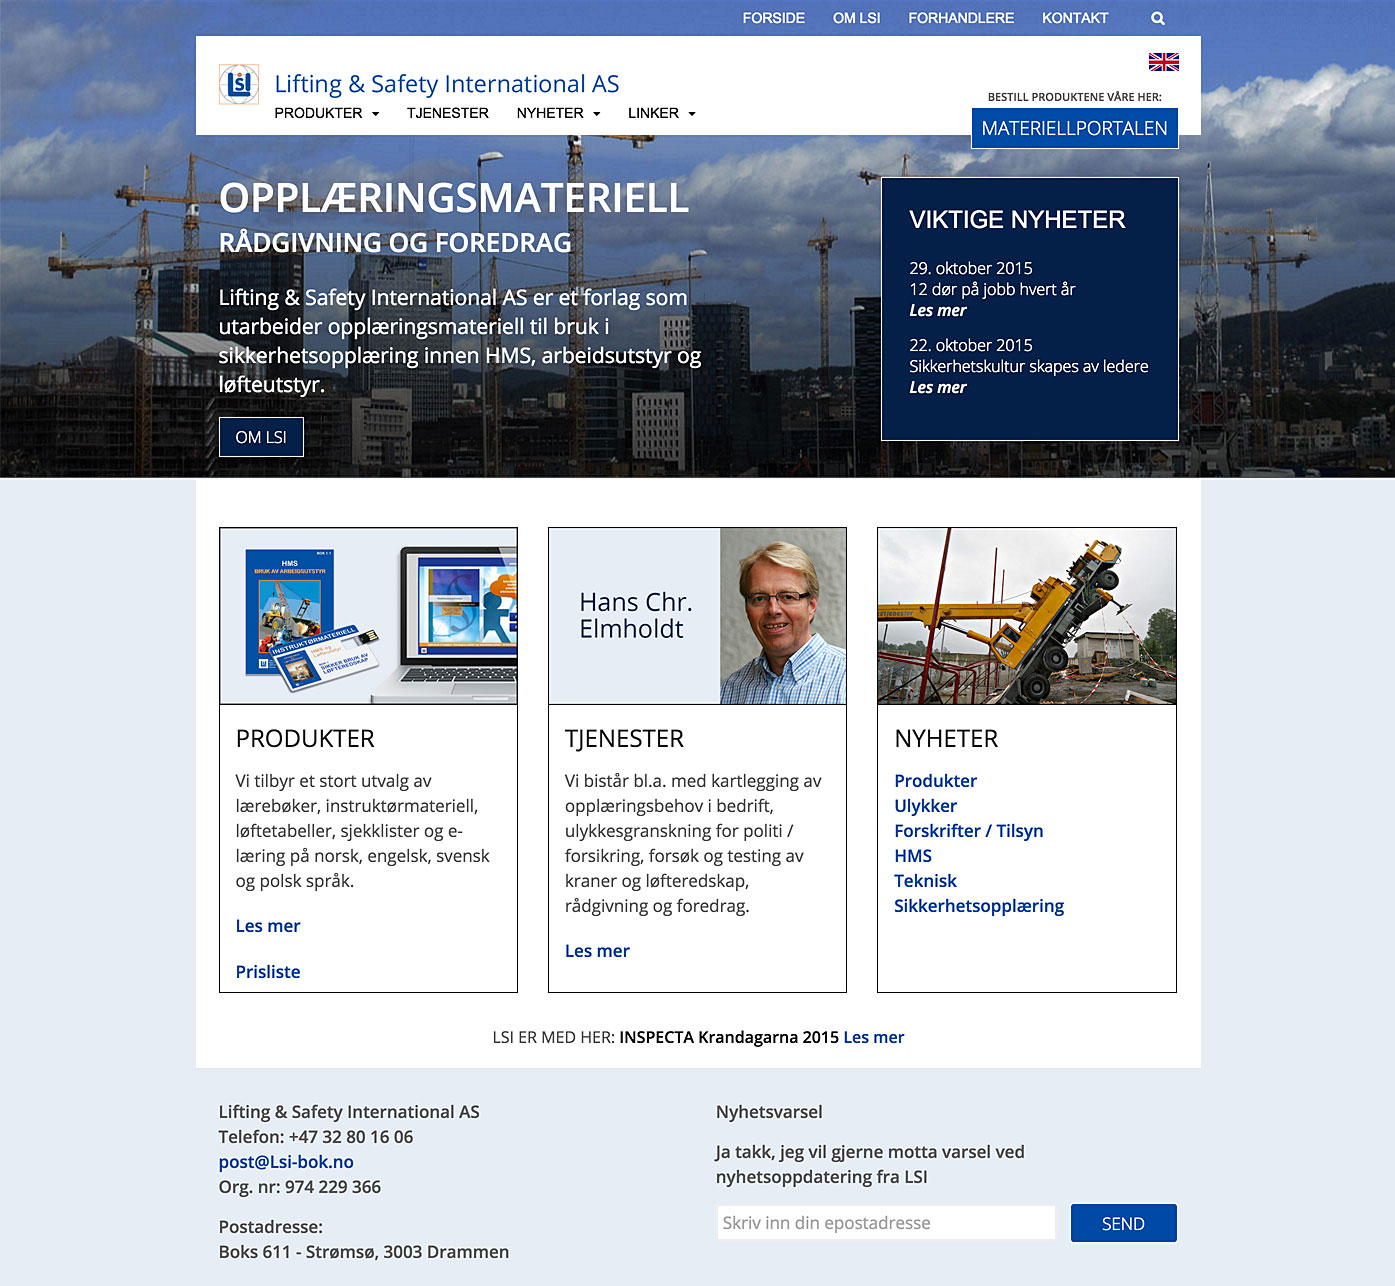Viewport: 1395px width, 1286px height.
Task: Open Les mer for INSPECTA Krandagarna 2015
Action: pyautogui.click(x=874, y=1037)
